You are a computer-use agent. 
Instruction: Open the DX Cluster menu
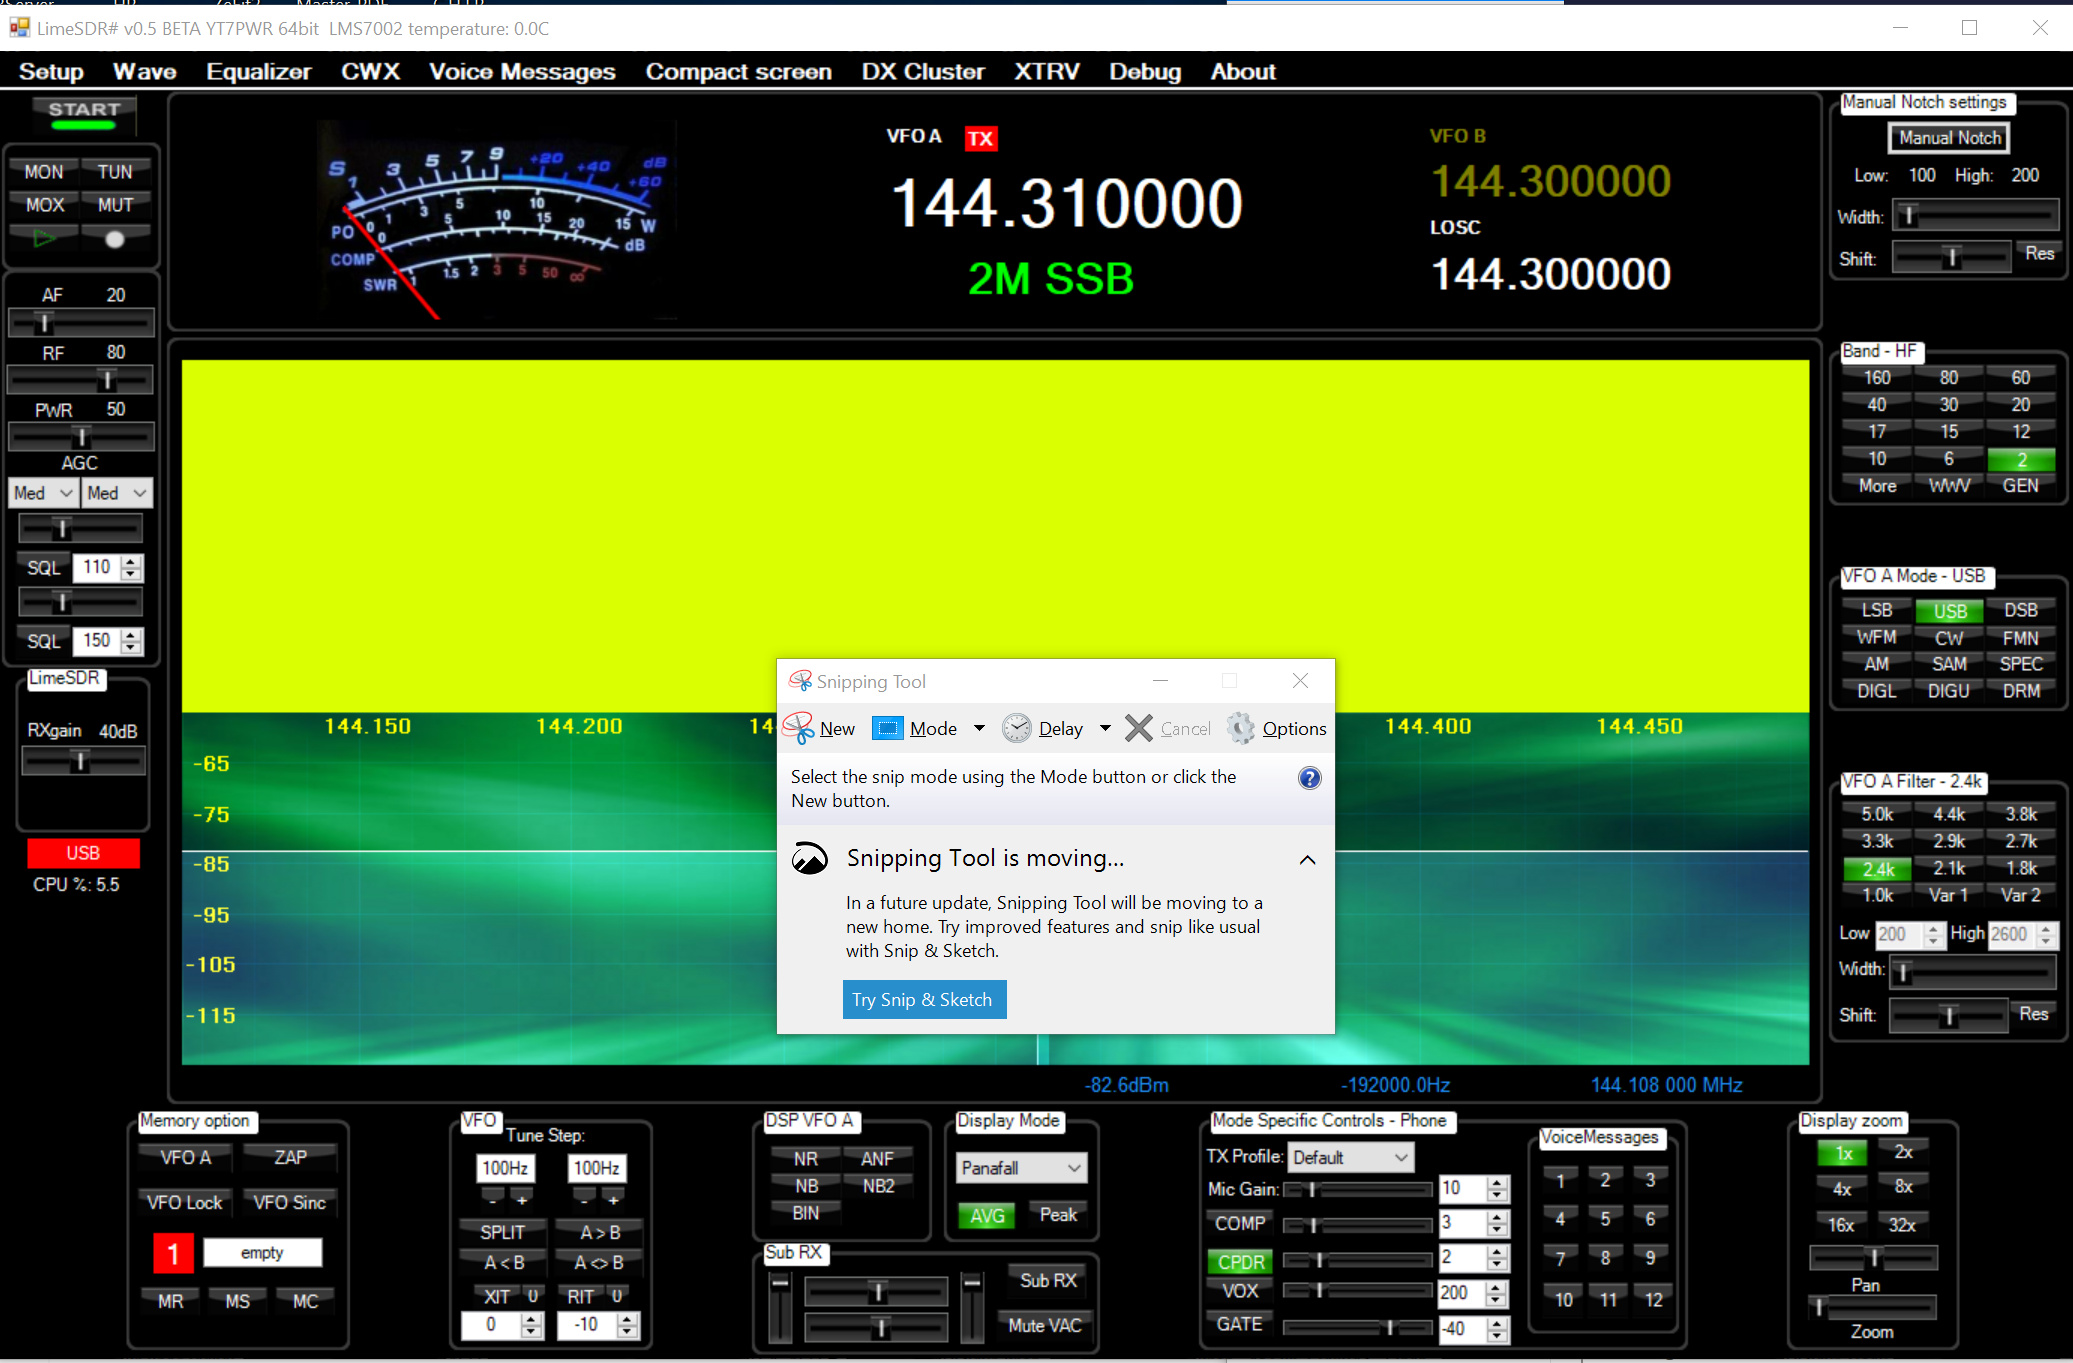tap(922, 72)
